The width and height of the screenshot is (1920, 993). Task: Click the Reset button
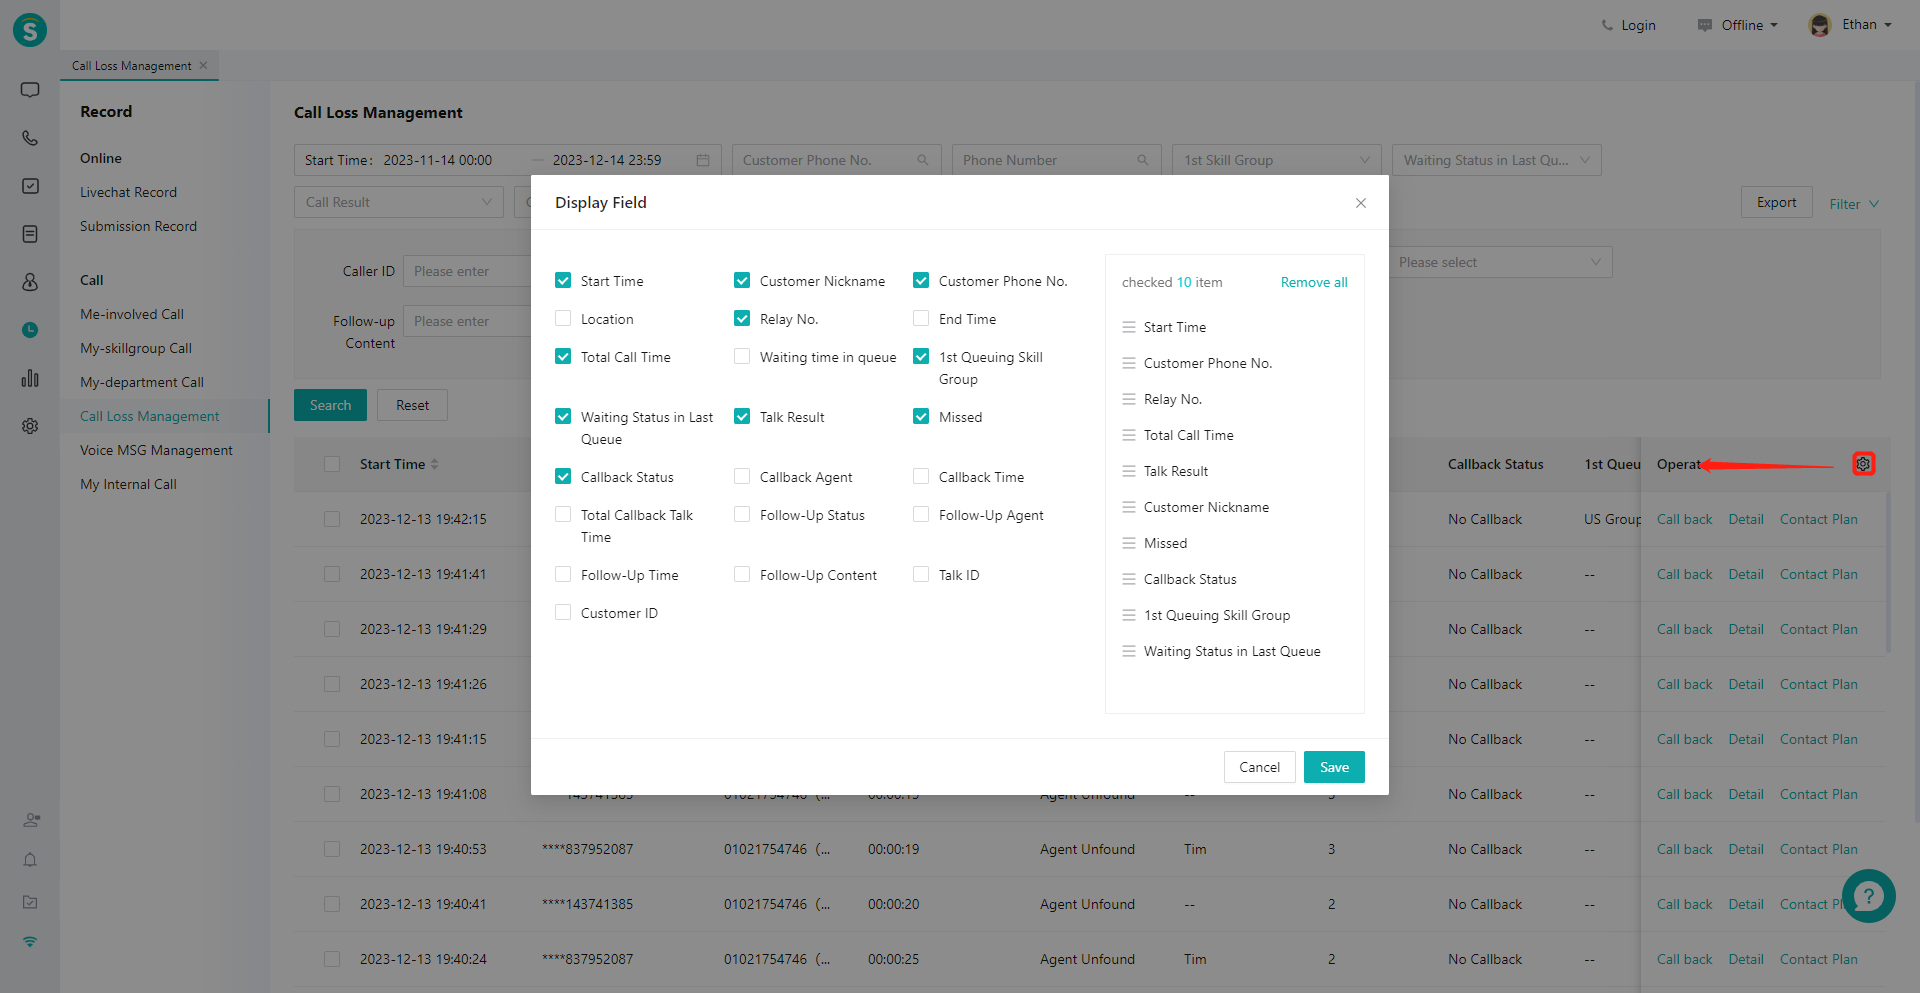[412, 405]
